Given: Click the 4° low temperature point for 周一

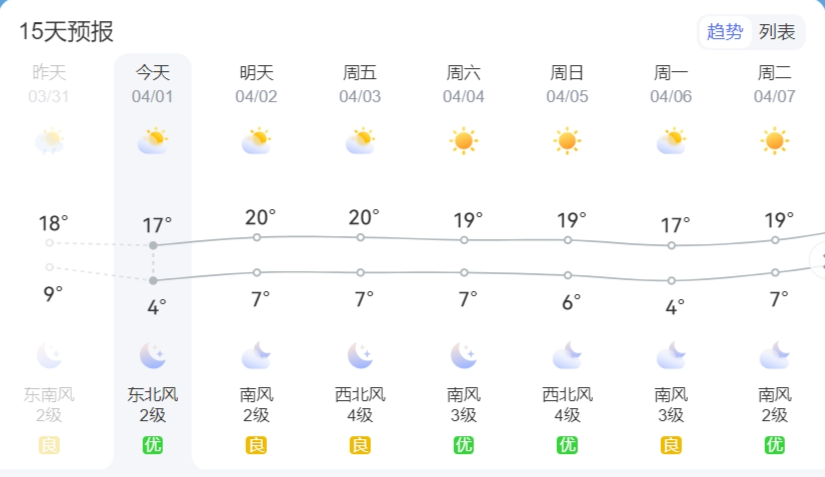Looking at the screenshot, I should pos(671,281).
